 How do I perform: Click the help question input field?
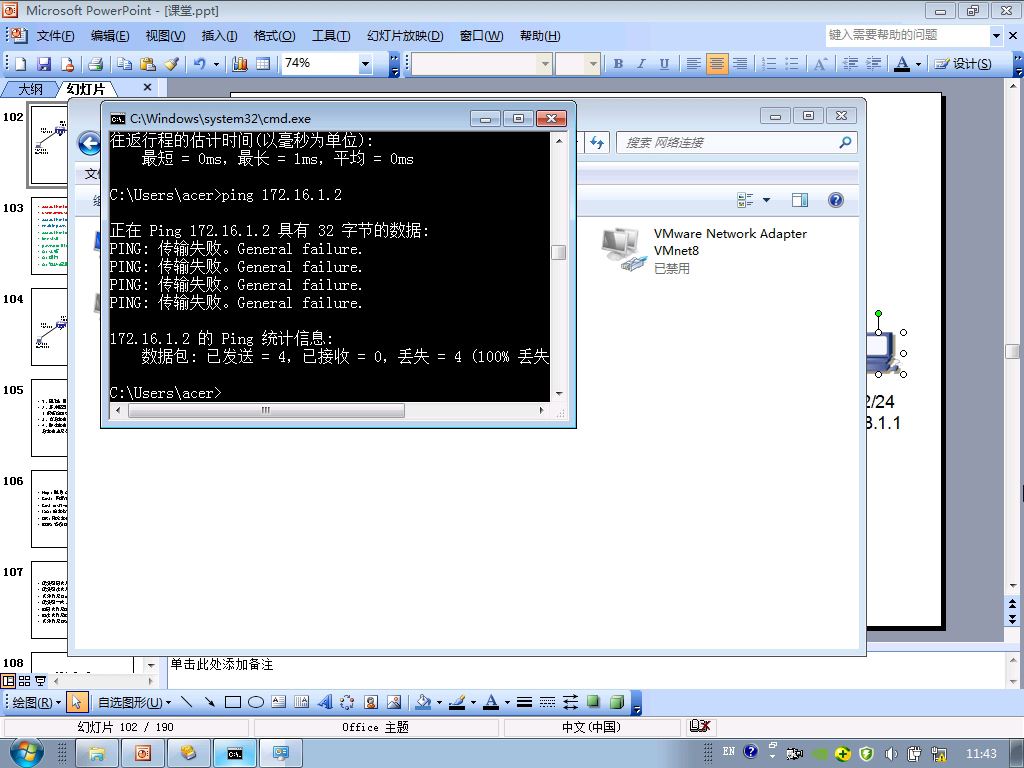coord(908,35)
